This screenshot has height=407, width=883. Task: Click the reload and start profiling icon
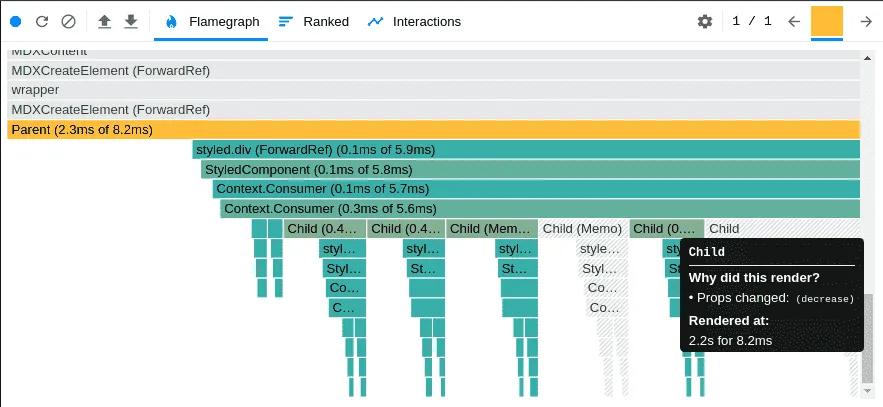[x=42, y=21]
